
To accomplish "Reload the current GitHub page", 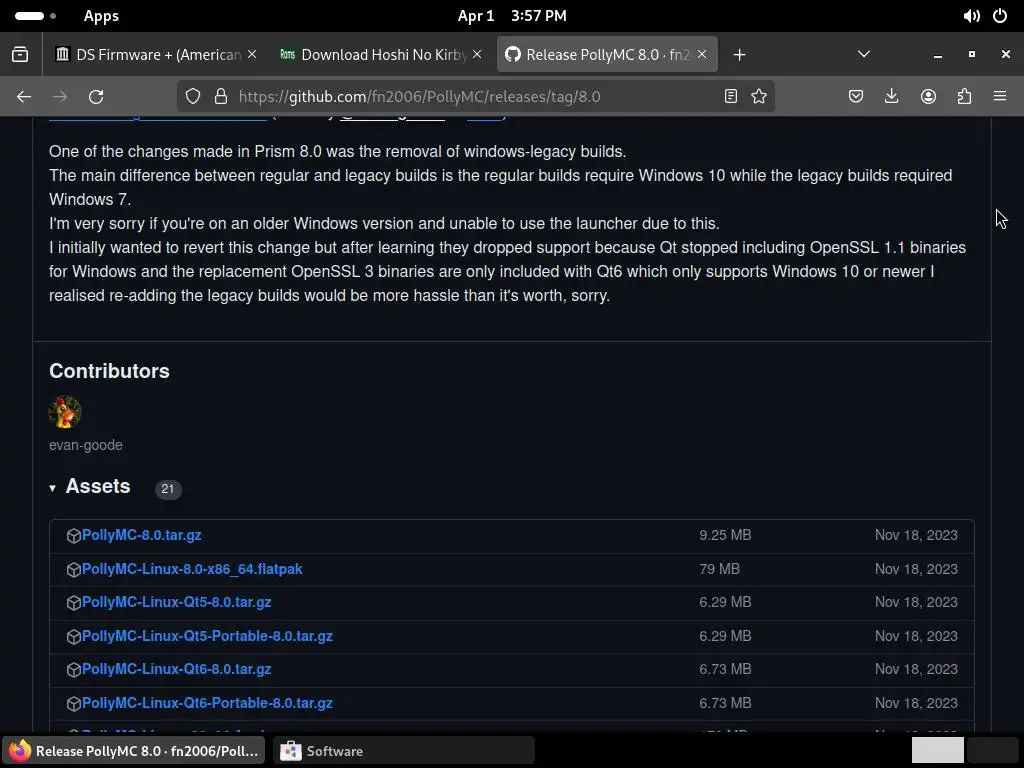I will pos(96,97).
